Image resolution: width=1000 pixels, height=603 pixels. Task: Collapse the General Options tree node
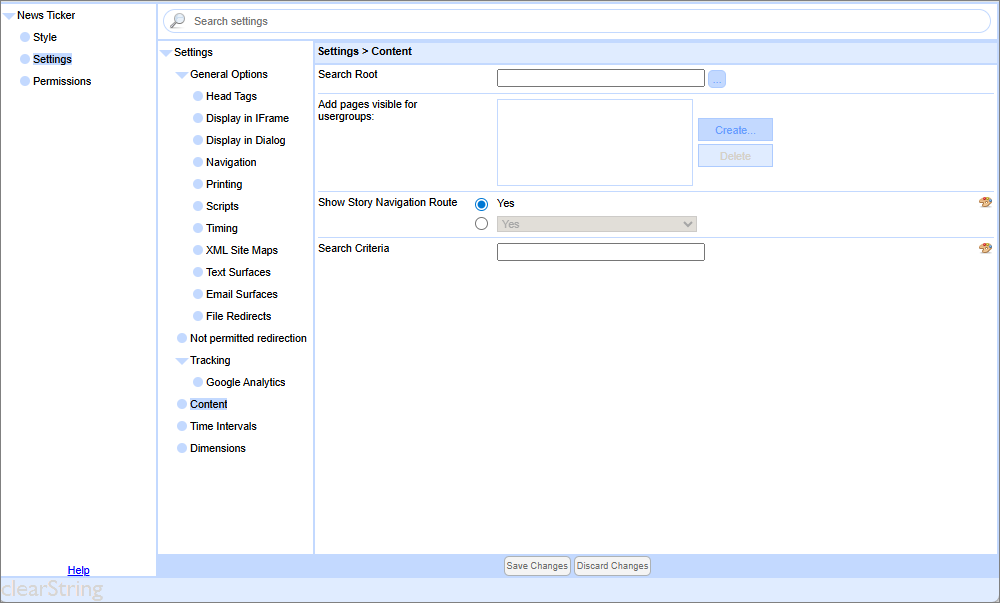pos(181,75)
